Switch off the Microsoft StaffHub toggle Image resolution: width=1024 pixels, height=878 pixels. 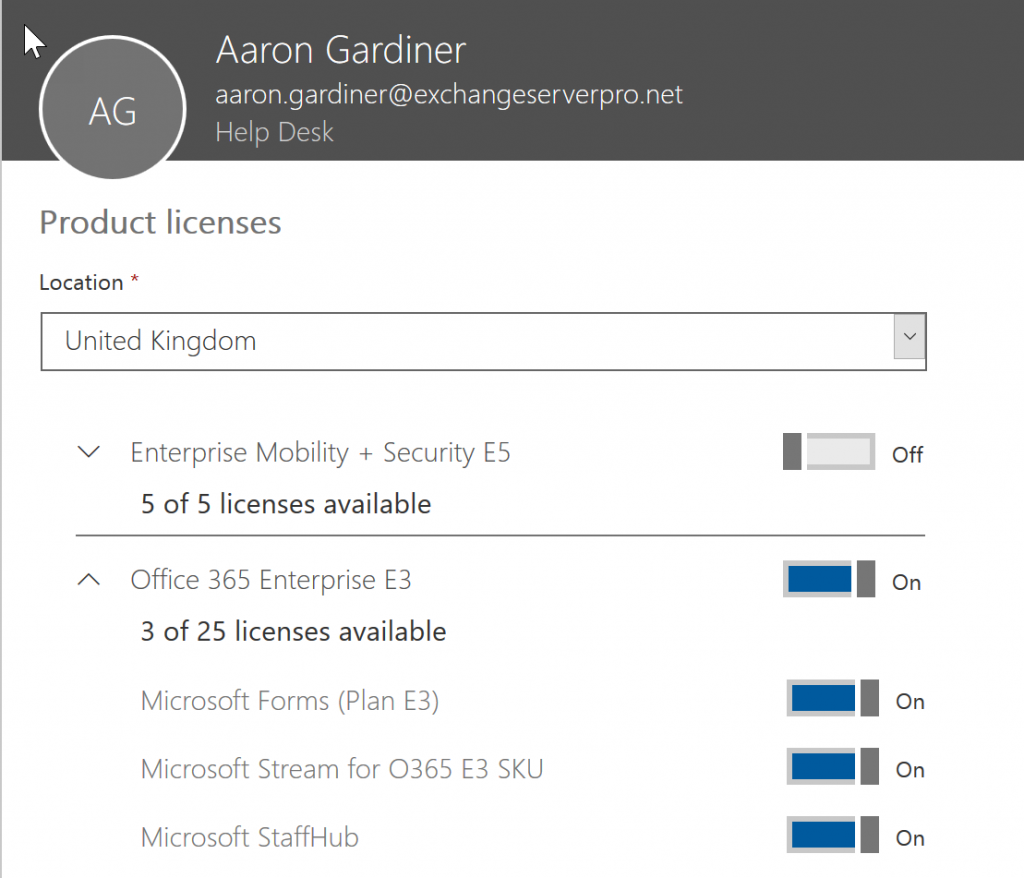point(832,837)
